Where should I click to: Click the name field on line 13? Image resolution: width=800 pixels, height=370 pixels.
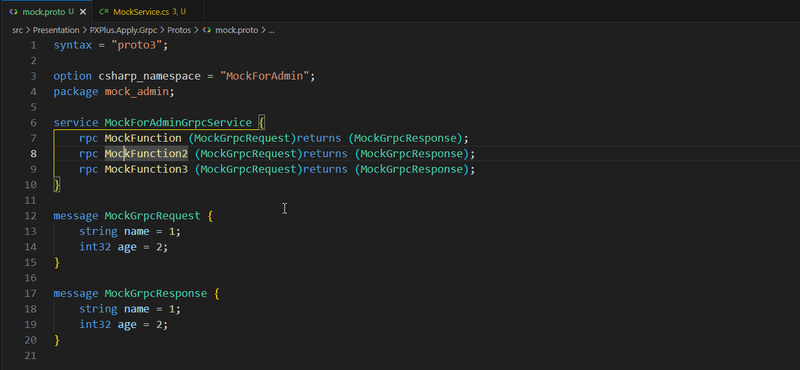[x=136, y=231]
